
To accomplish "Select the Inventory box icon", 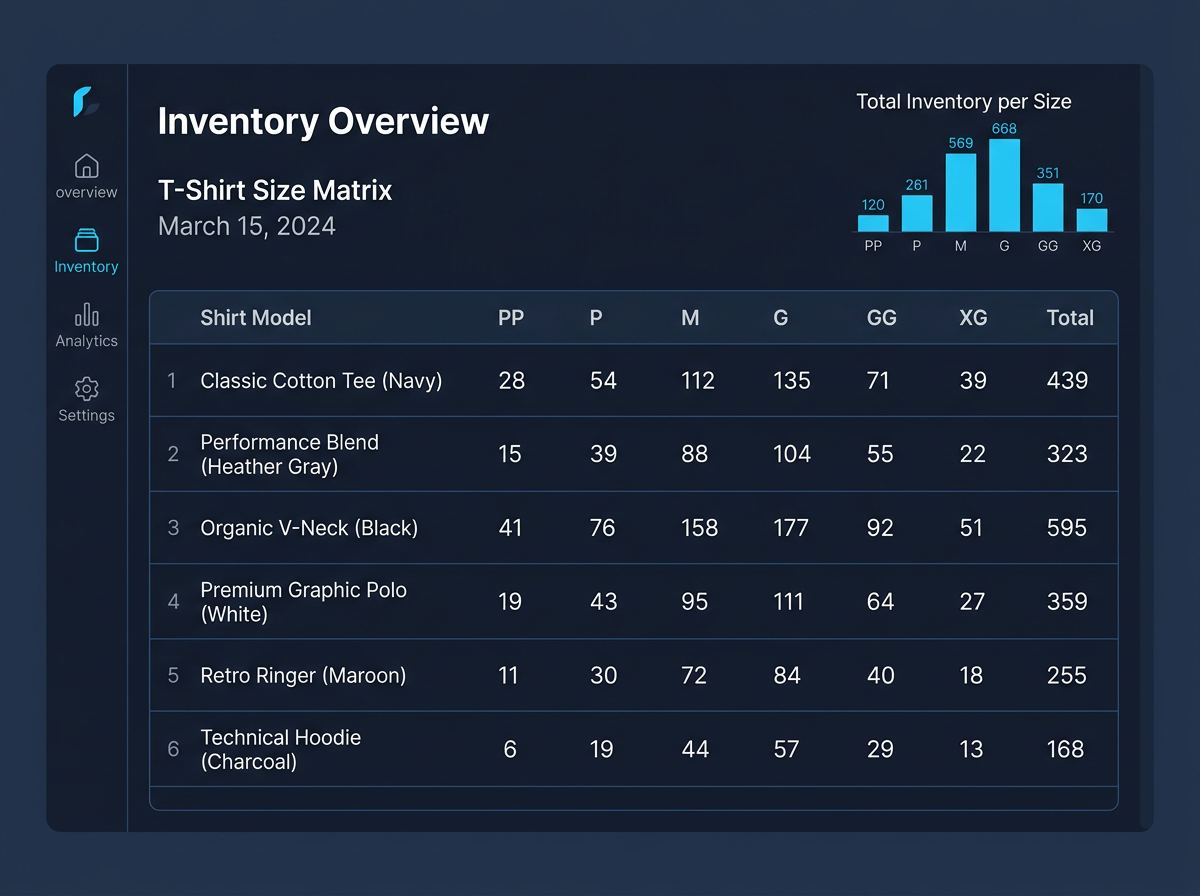I will pyautogui.click(x=87, y=240).
